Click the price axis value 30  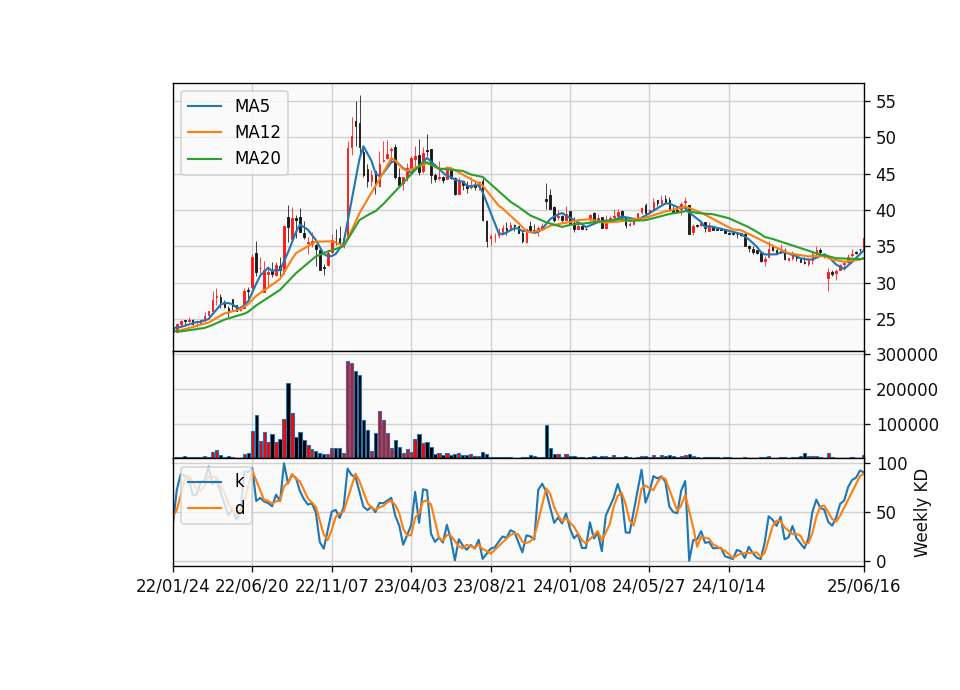[x=885, y=283]
